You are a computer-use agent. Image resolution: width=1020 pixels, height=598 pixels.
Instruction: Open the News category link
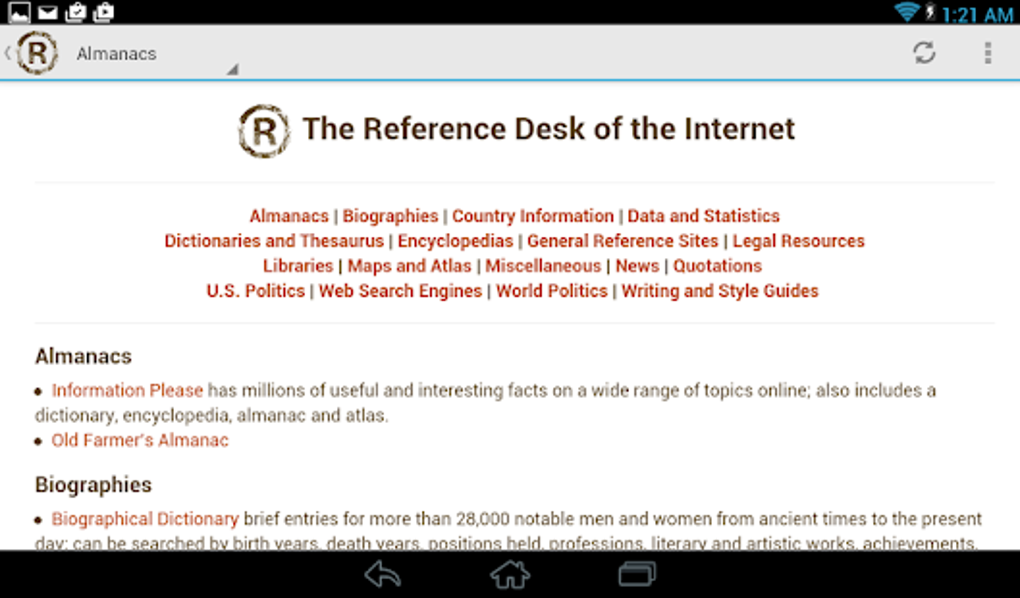pyautogui.click(x=637, y=265)
